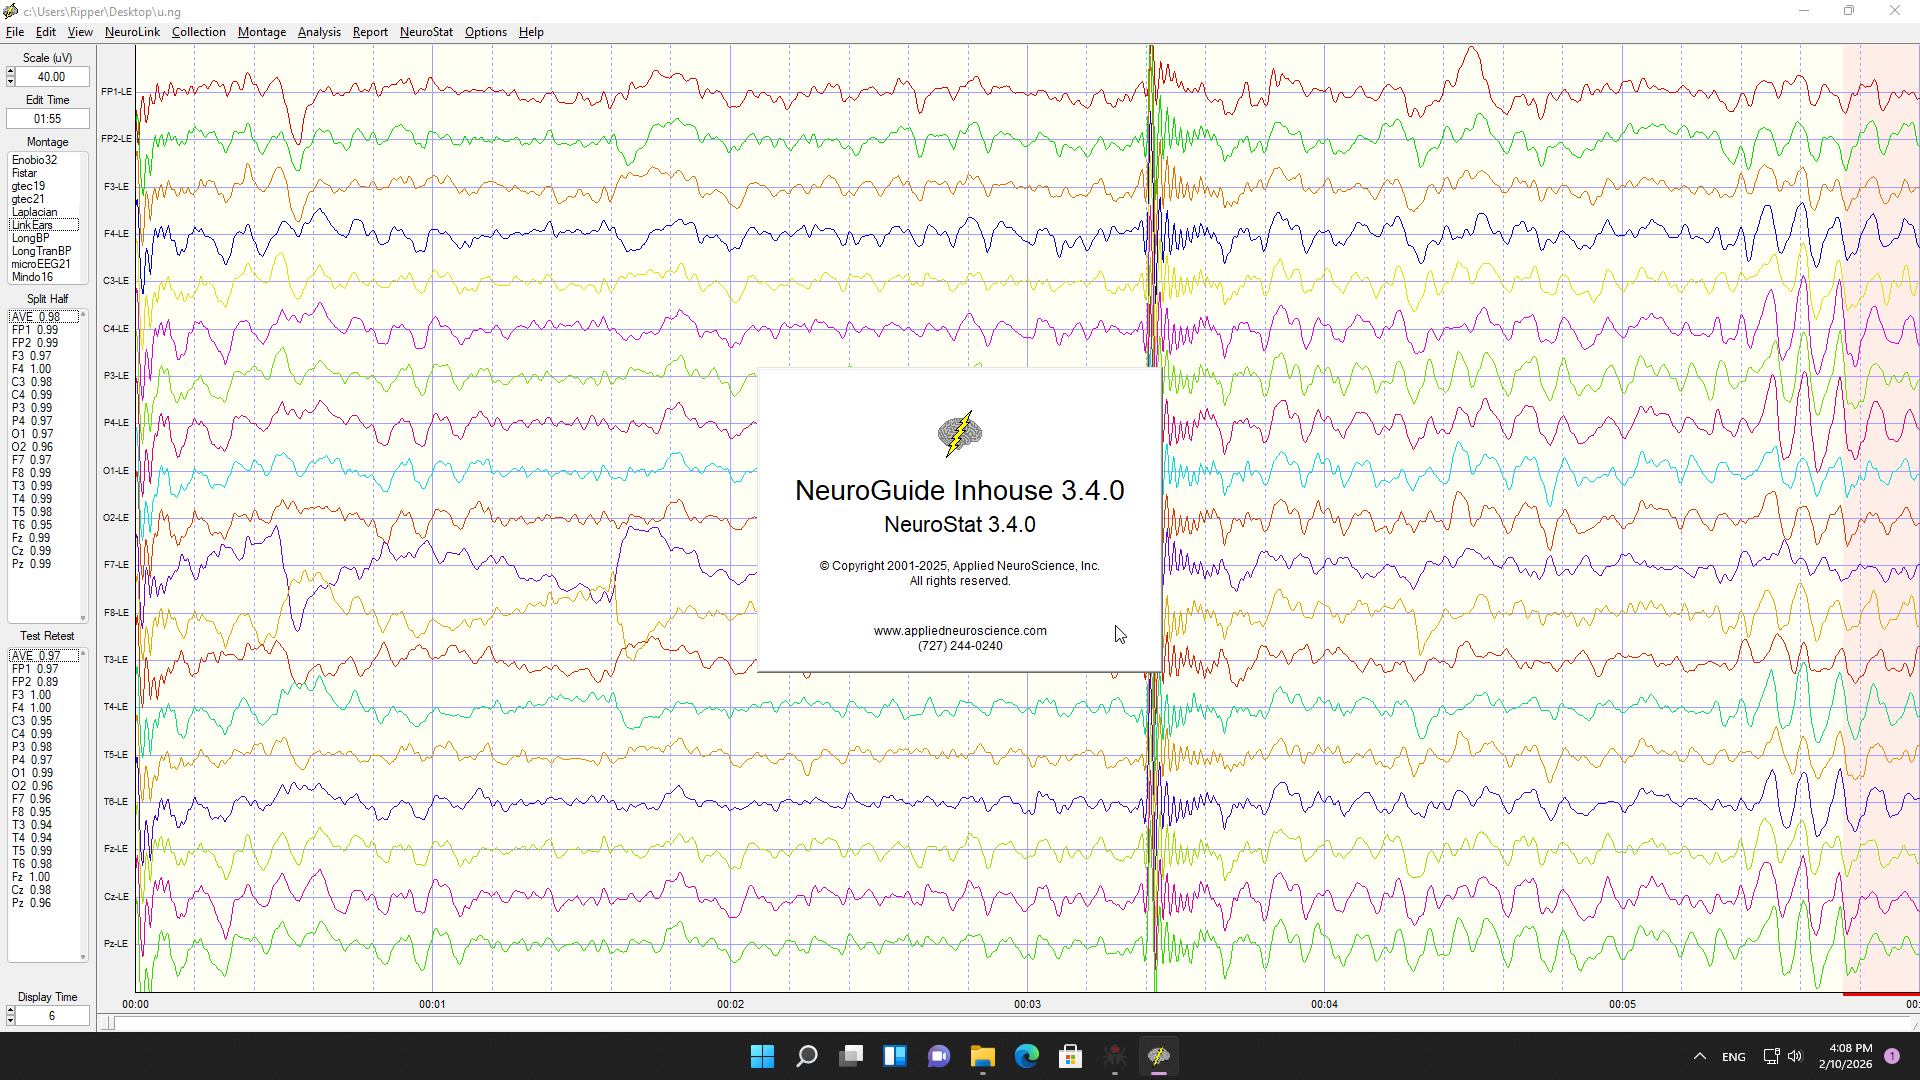Select LongTranBP montage in list

pos(41,251)
